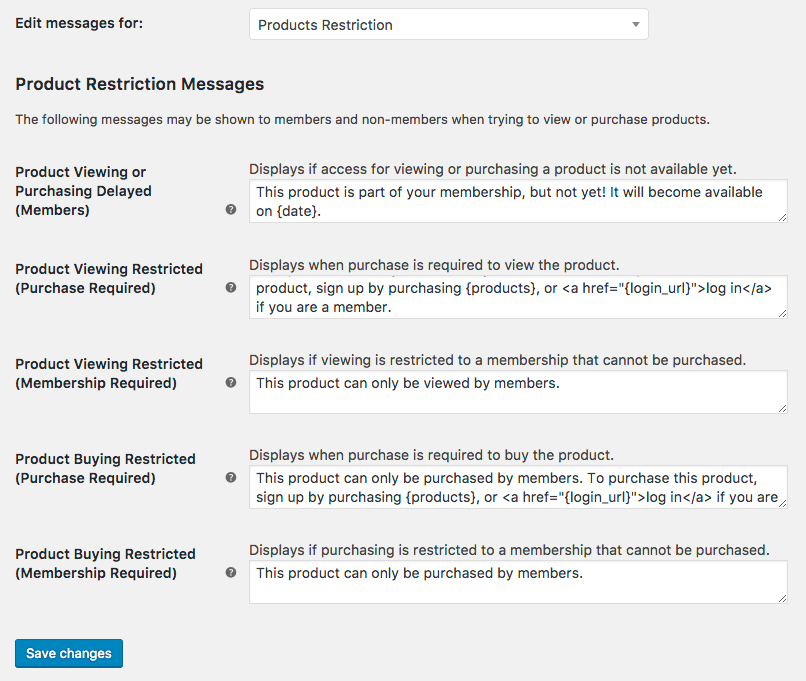This screenshot has height=681, width=806.
Task: Open the Products Restriction dropdown
Action: coord(449,24)
